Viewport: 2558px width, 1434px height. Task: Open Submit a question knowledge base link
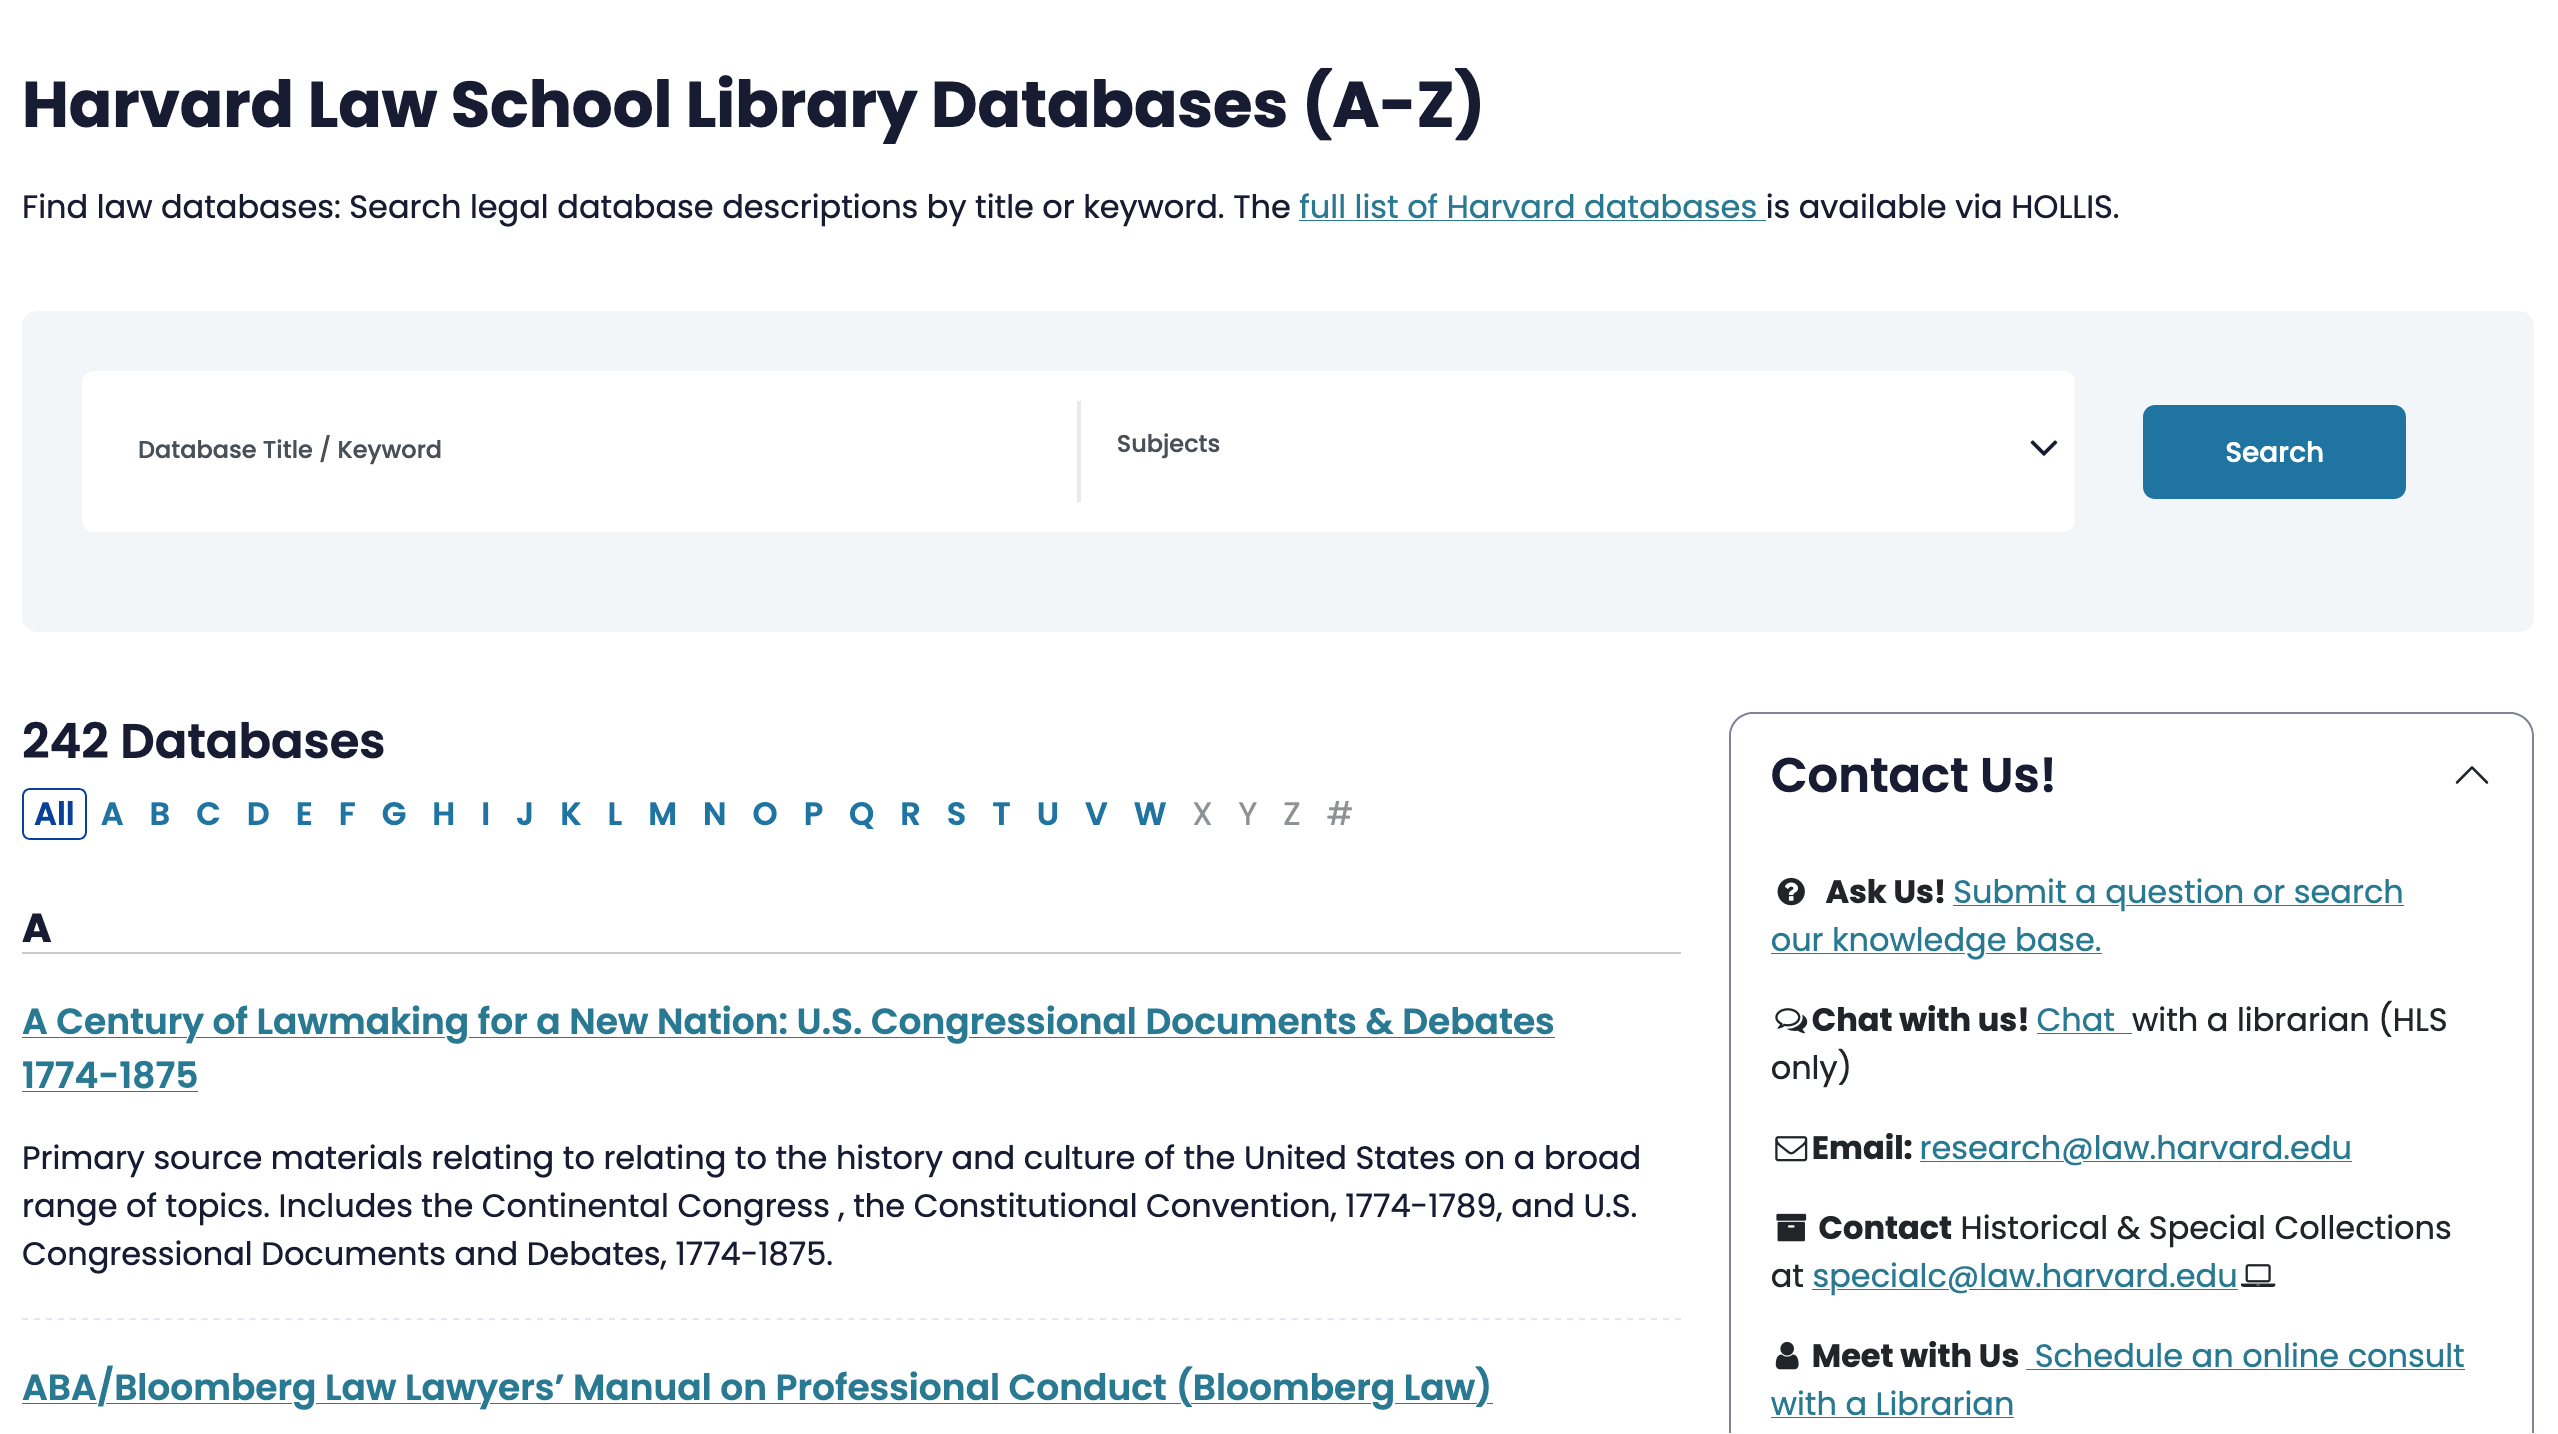coord(2087,915)
